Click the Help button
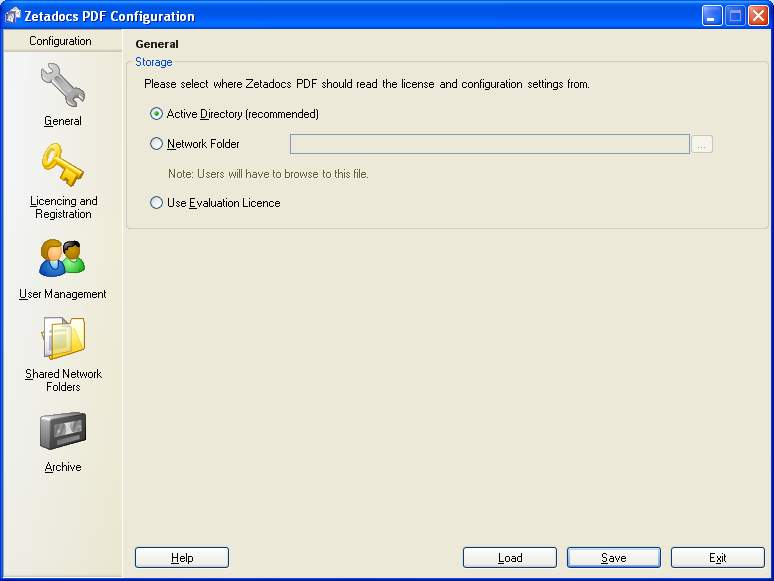 pos(182,558)
